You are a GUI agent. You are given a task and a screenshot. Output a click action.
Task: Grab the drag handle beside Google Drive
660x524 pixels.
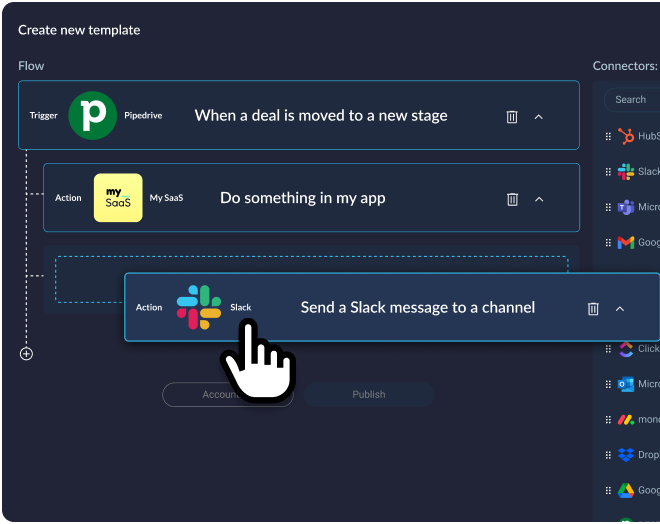pos(608,490)
